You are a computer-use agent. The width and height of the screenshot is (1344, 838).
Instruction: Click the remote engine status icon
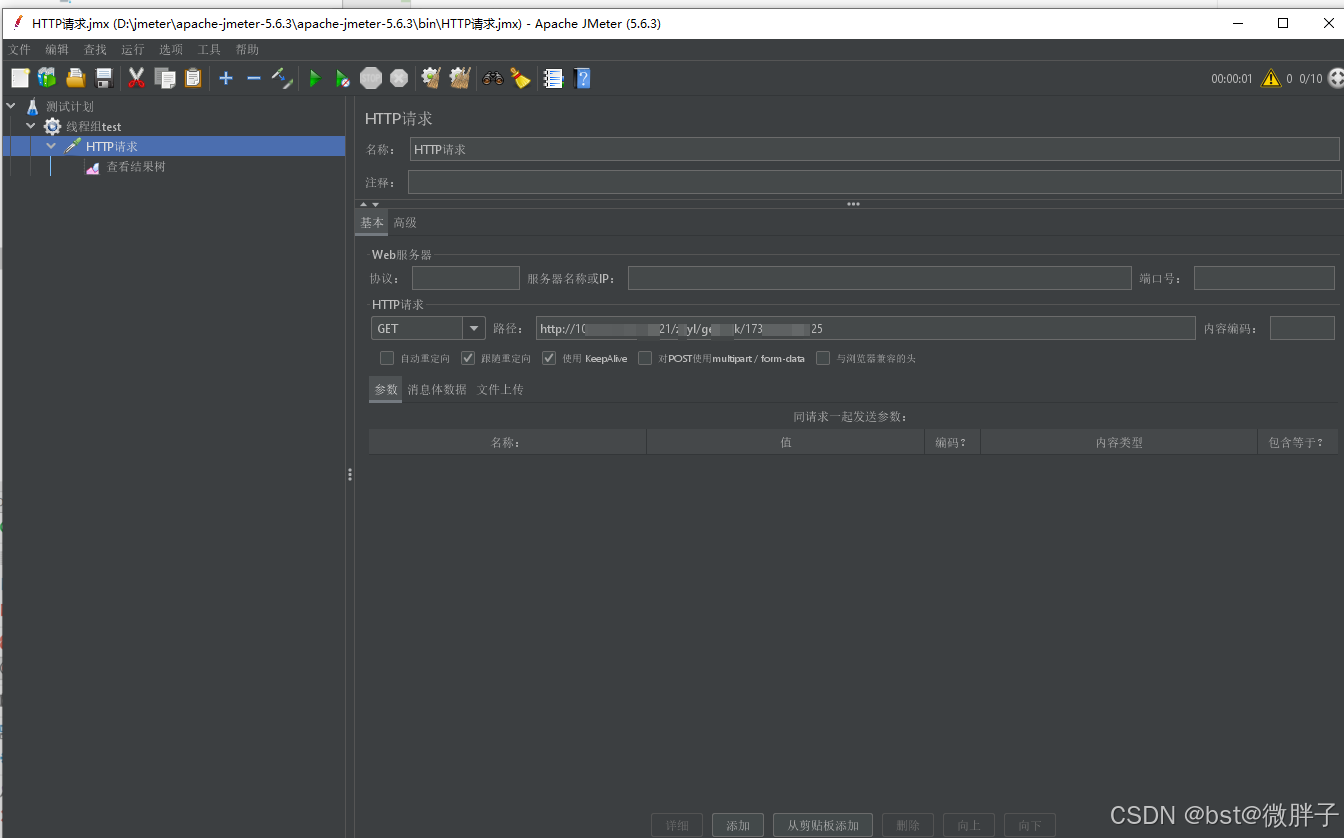pos(1335,78)
